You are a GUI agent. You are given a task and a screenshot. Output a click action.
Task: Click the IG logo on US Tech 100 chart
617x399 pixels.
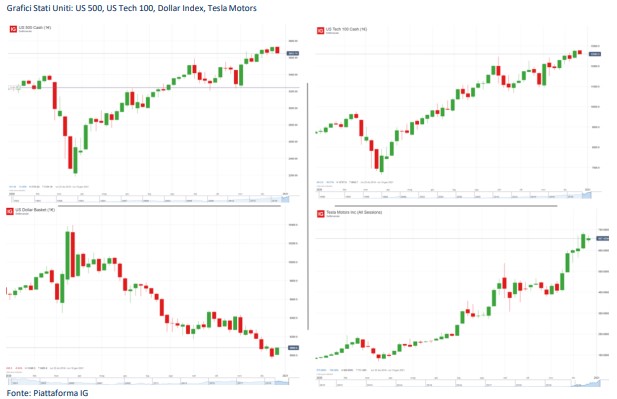[x=320, y=30]
